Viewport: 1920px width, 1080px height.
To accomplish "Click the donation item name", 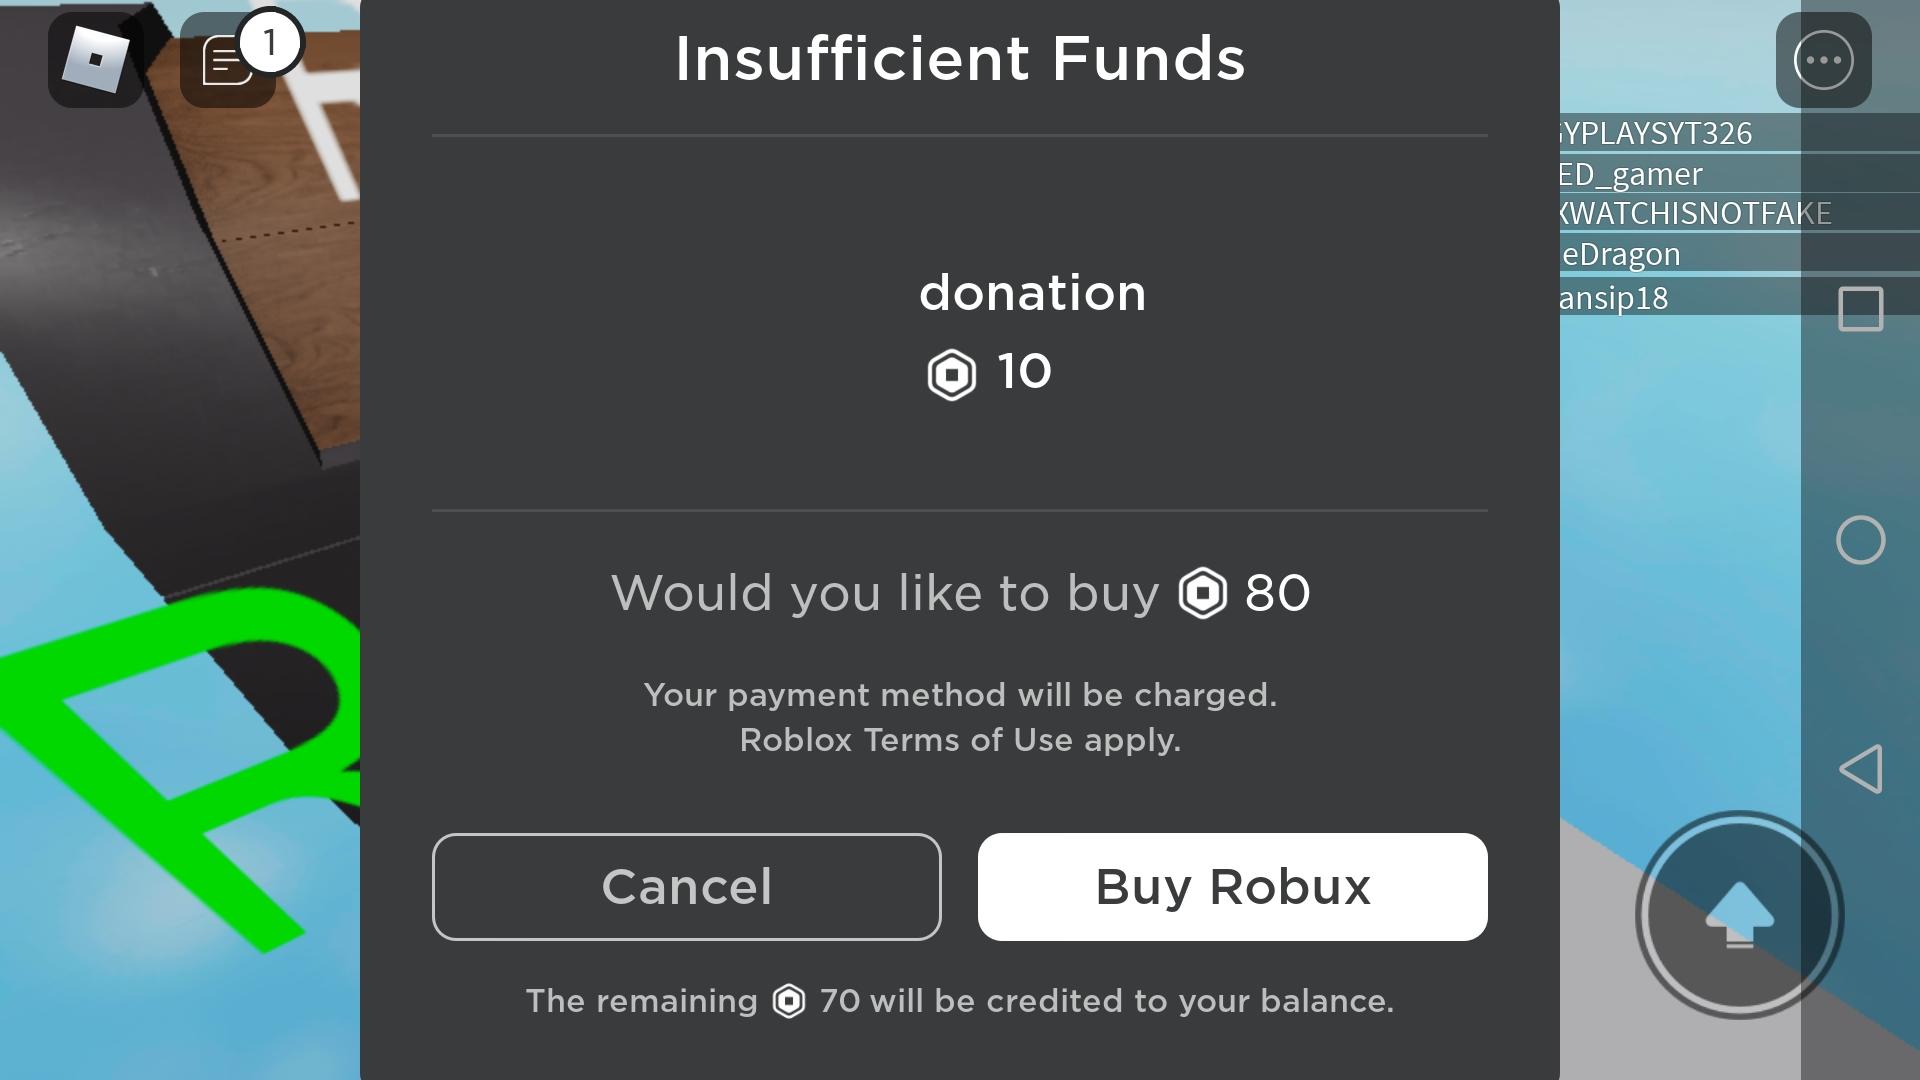I will click(1032, 293).
